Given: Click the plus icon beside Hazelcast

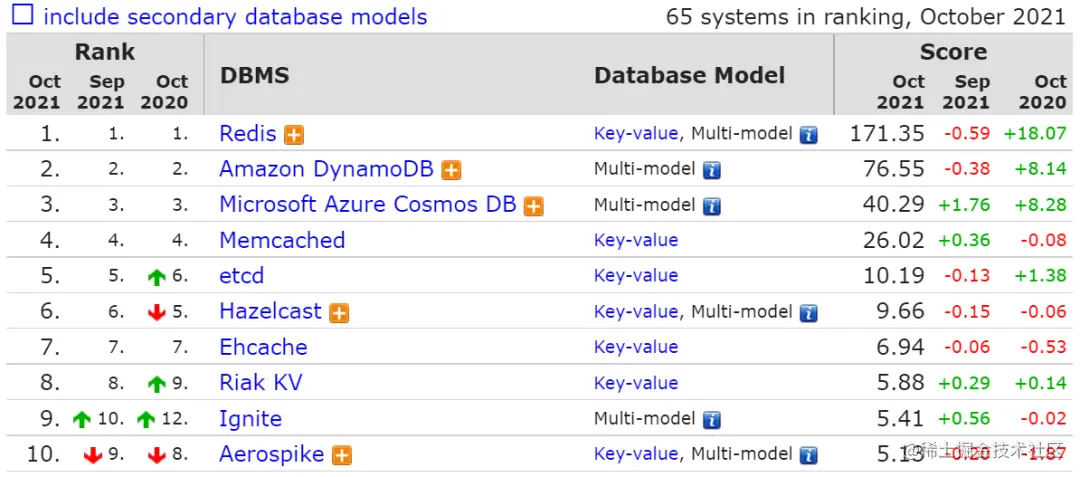Looking at the screenshot, I should coord(340,313).
